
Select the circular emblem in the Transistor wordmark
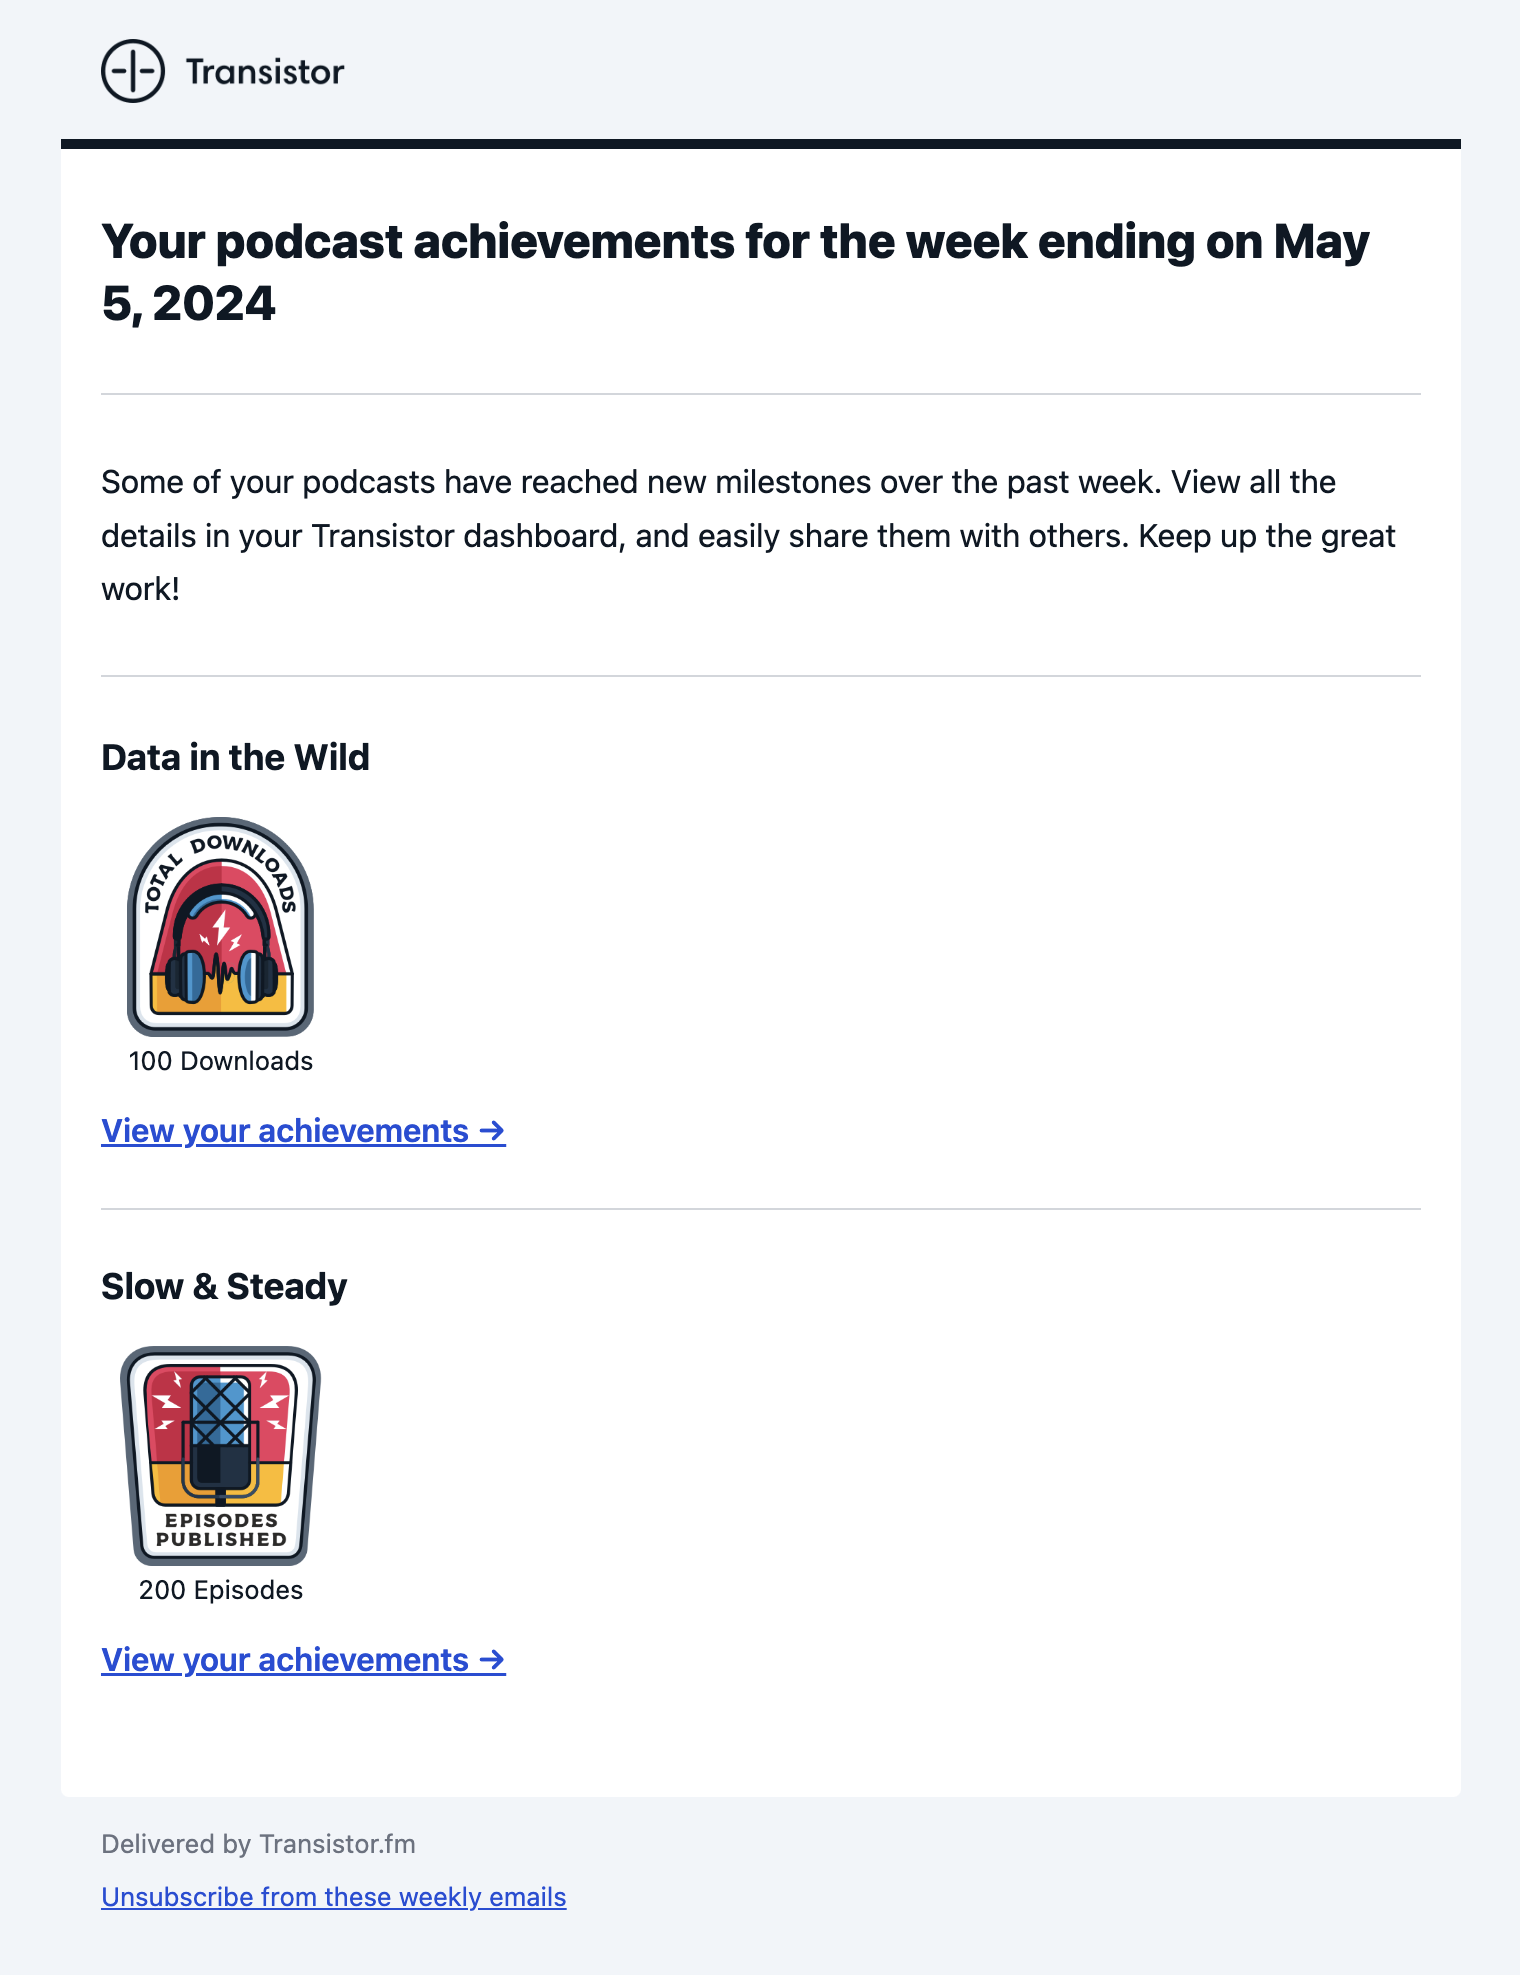(x=133, y=70)
